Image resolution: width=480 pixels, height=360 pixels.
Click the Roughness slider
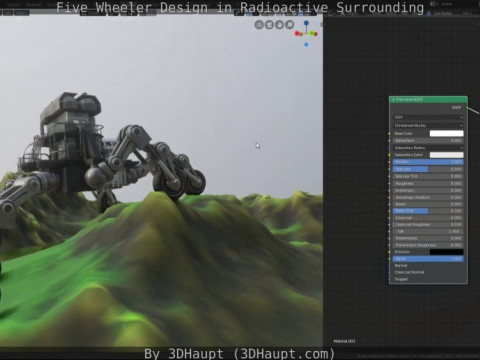[428, 183]
